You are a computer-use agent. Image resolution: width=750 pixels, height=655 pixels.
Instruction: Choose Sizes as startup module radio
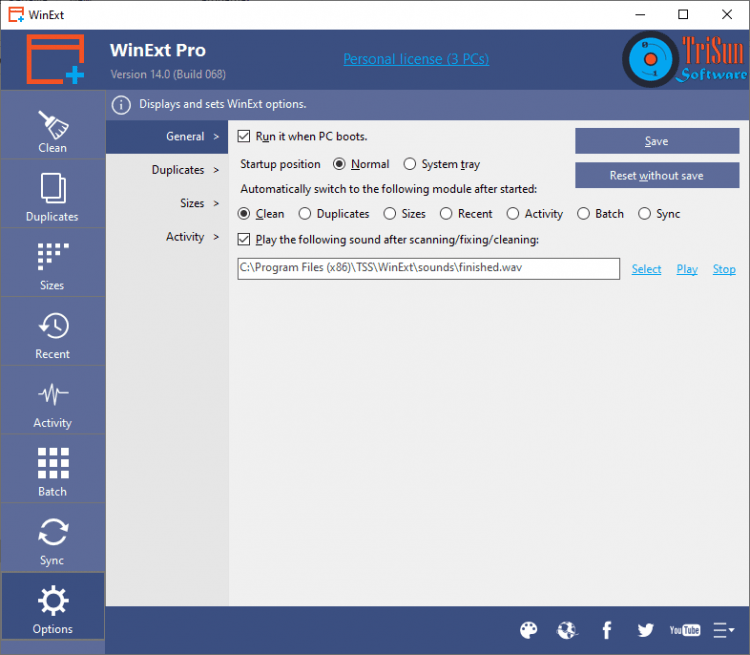[390, 213]
